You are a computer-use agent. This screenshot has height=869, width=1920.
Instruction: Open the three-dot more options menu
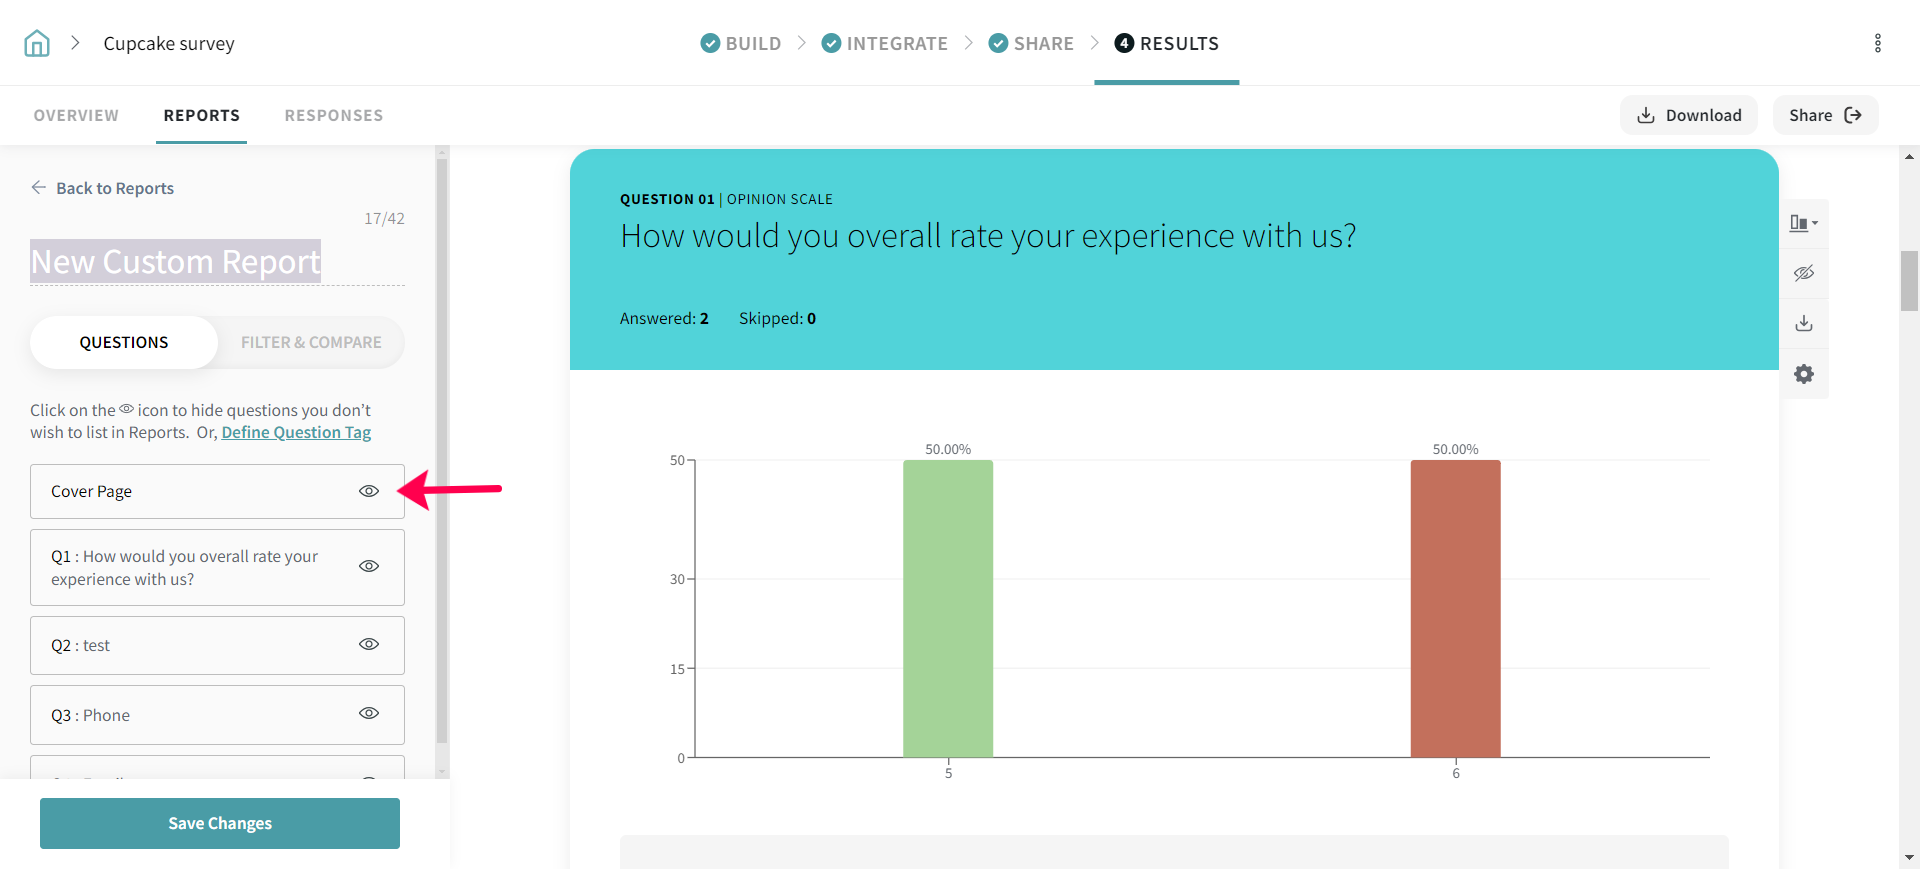[1877, 43]
